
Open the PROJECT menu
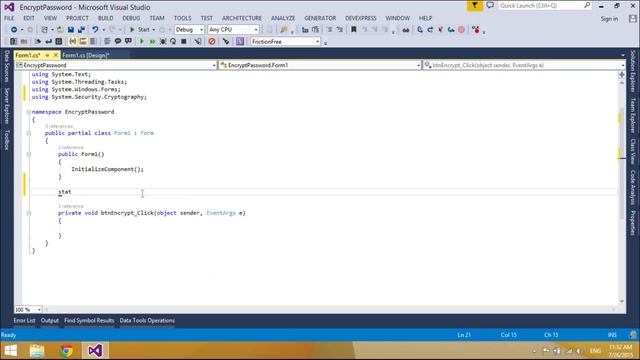click(x=77, y=18)
